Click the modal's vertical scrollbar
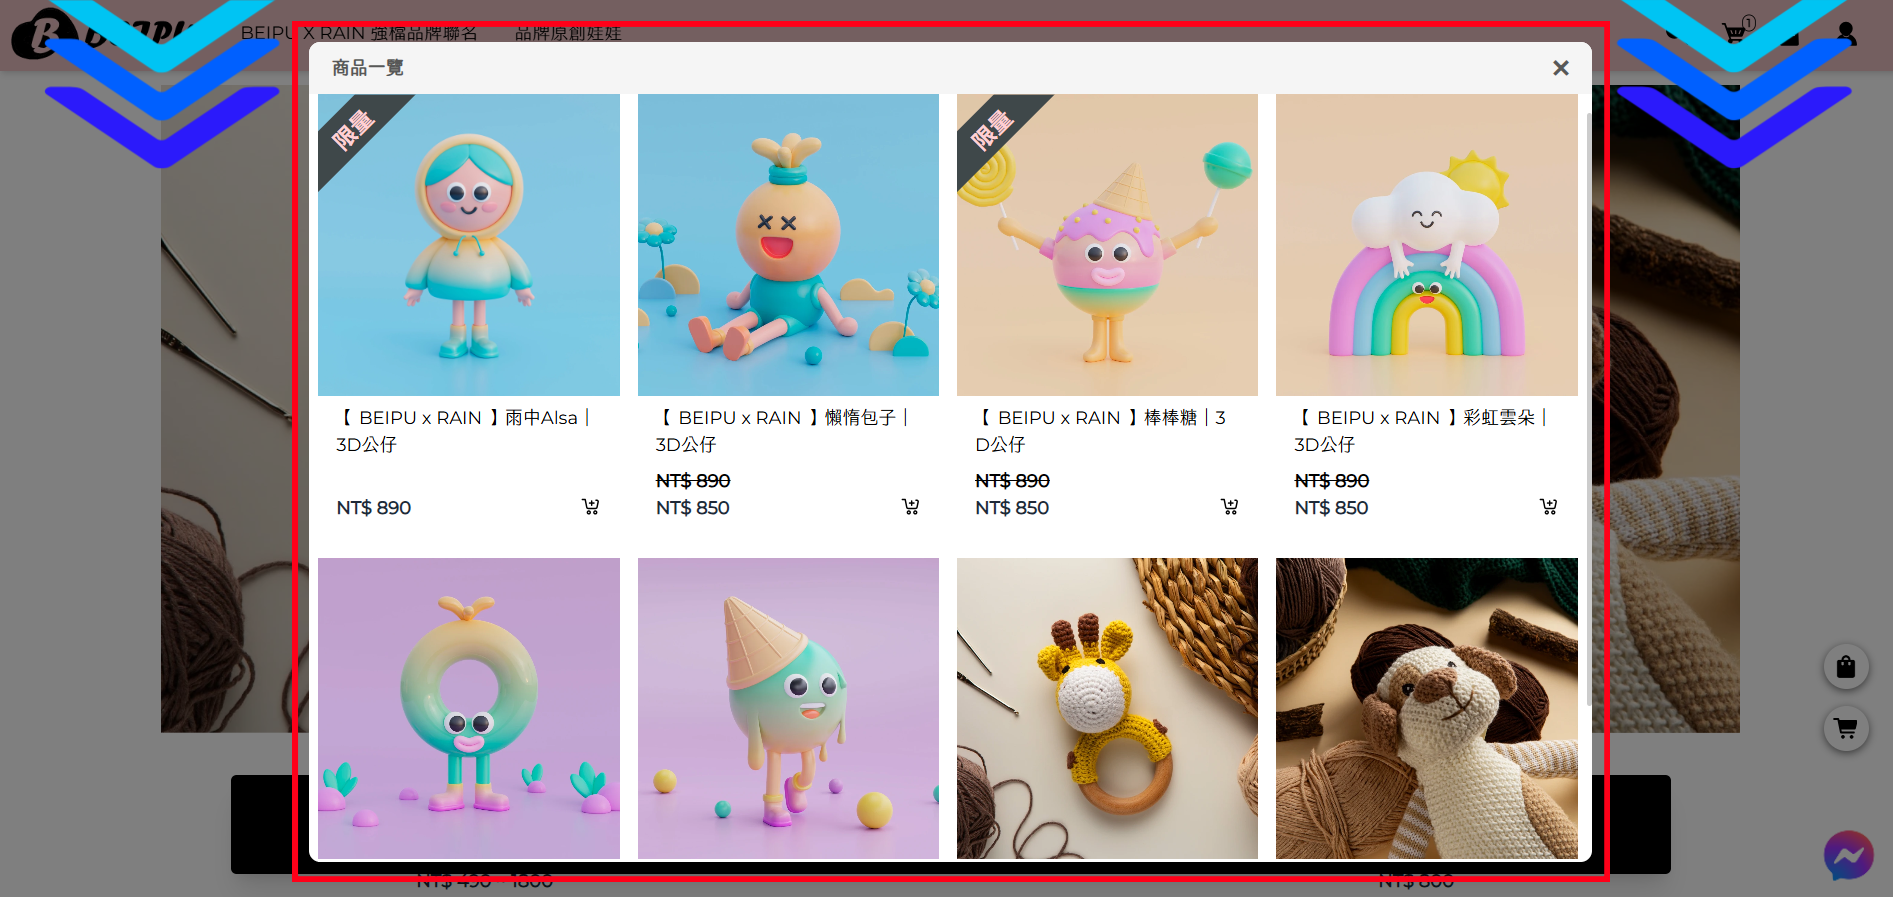This screenshot has height=897, width=1893. point(1588,410)
